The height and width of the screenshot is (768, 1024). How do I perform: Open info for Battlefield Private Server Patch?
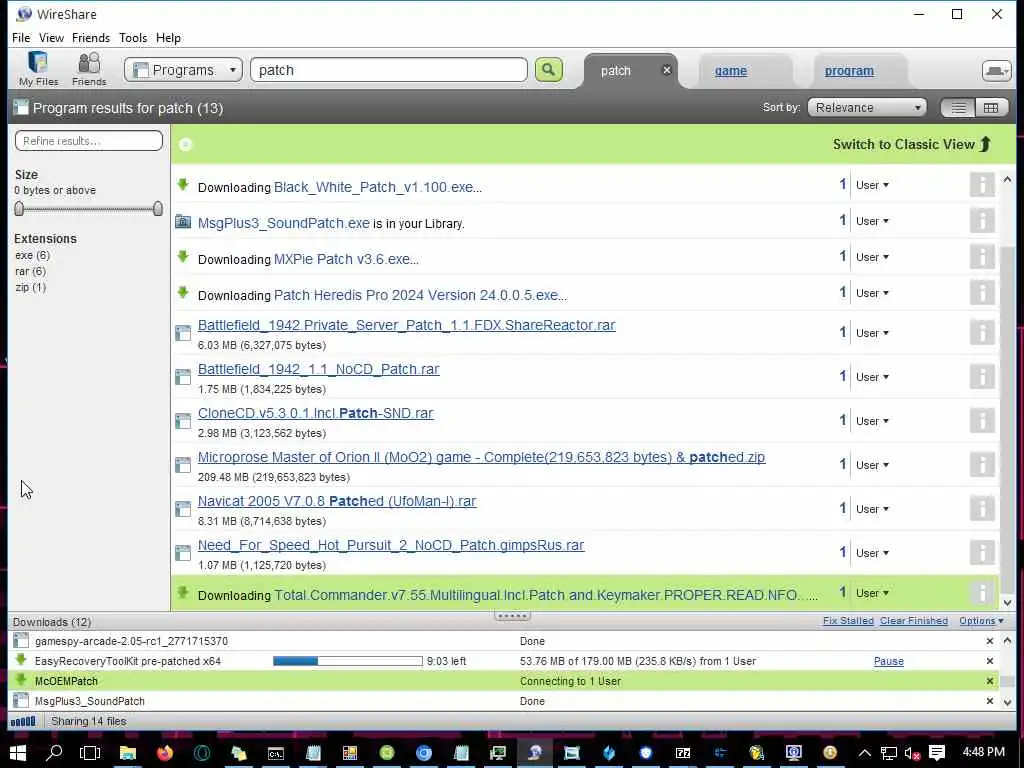(x=982, y=332)
